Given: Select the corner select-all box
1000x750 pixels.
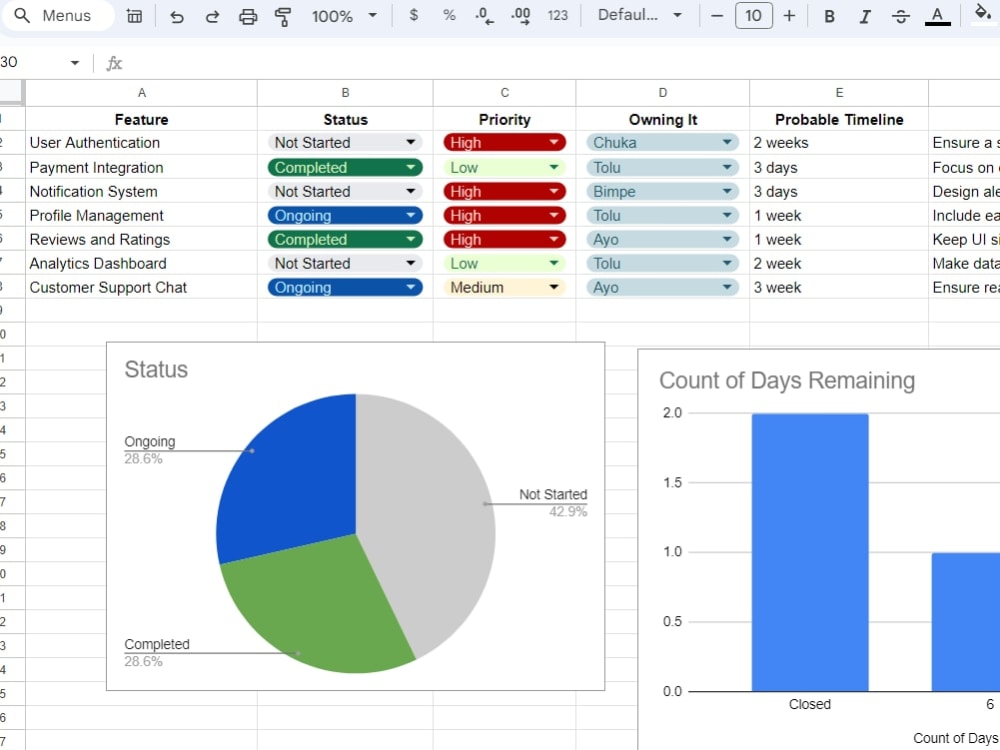Looking at the screenshot, I should pyautogui.click(x=12, y=93).
